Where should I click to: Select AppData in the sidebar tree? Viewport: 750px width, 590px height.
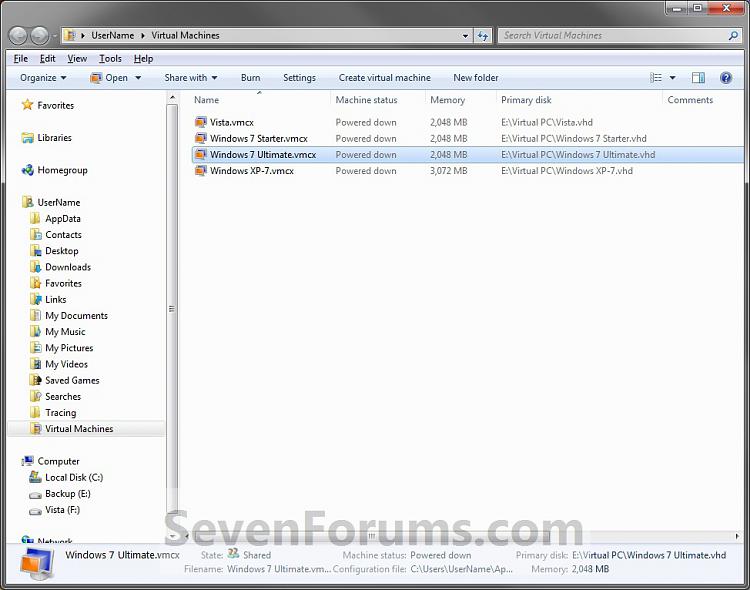click(x=63, y=219)
